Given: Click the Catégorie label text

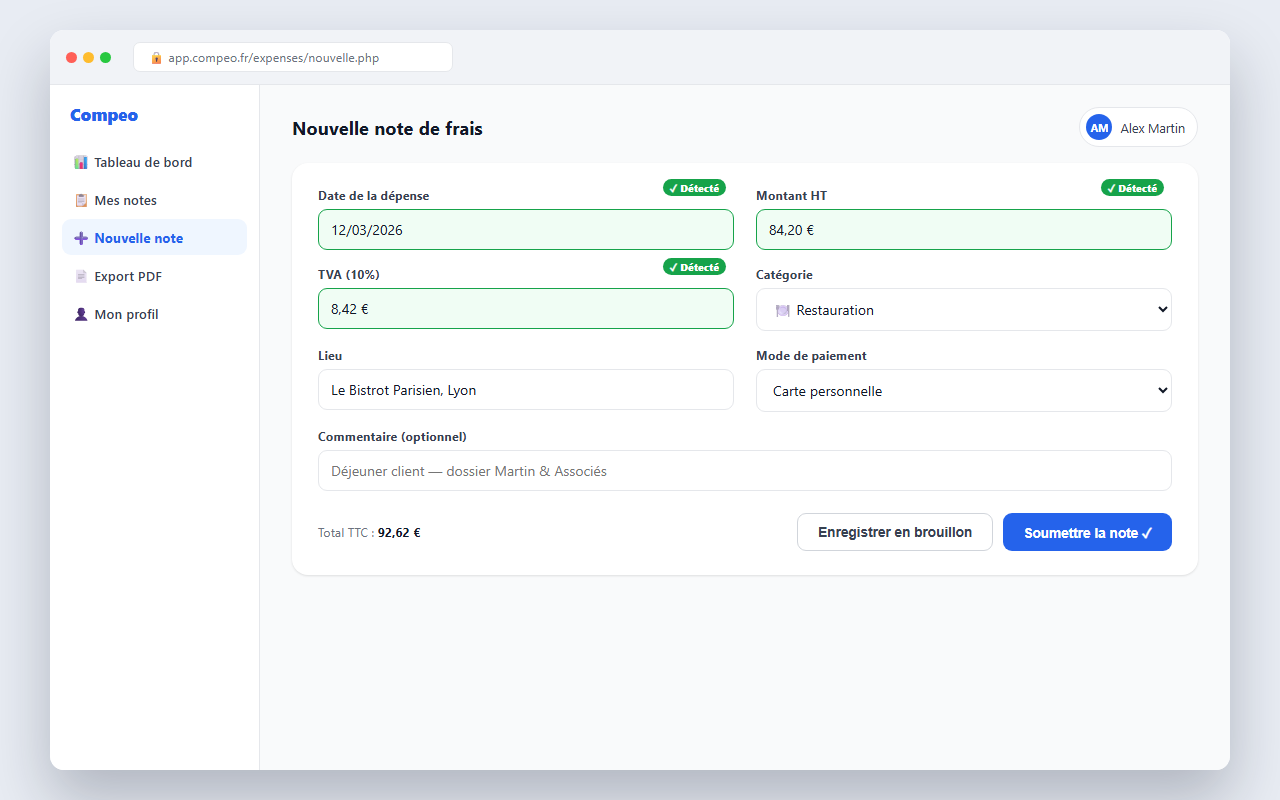Looking at the screenshot, I should (x=784, y=275).
